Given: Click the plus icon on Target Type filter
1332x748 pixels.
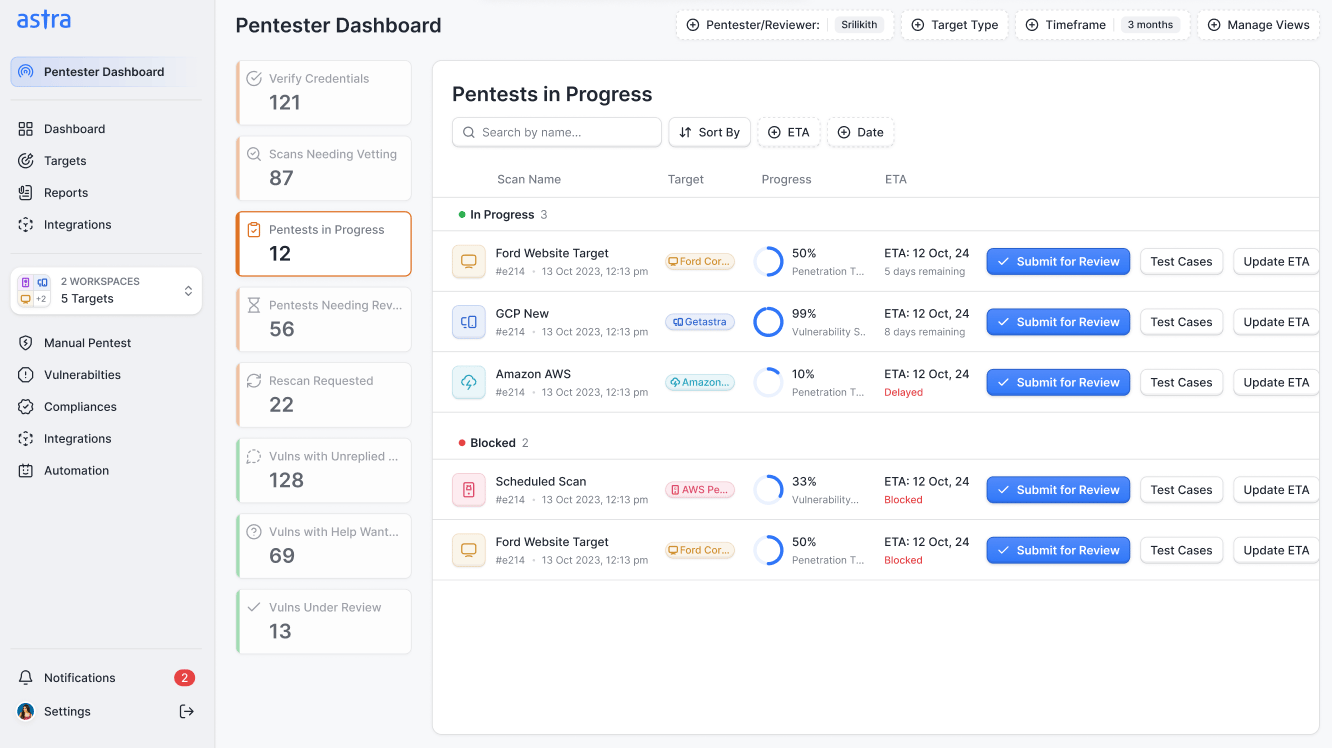Looking at the screenshot, I should click(917, 25).
